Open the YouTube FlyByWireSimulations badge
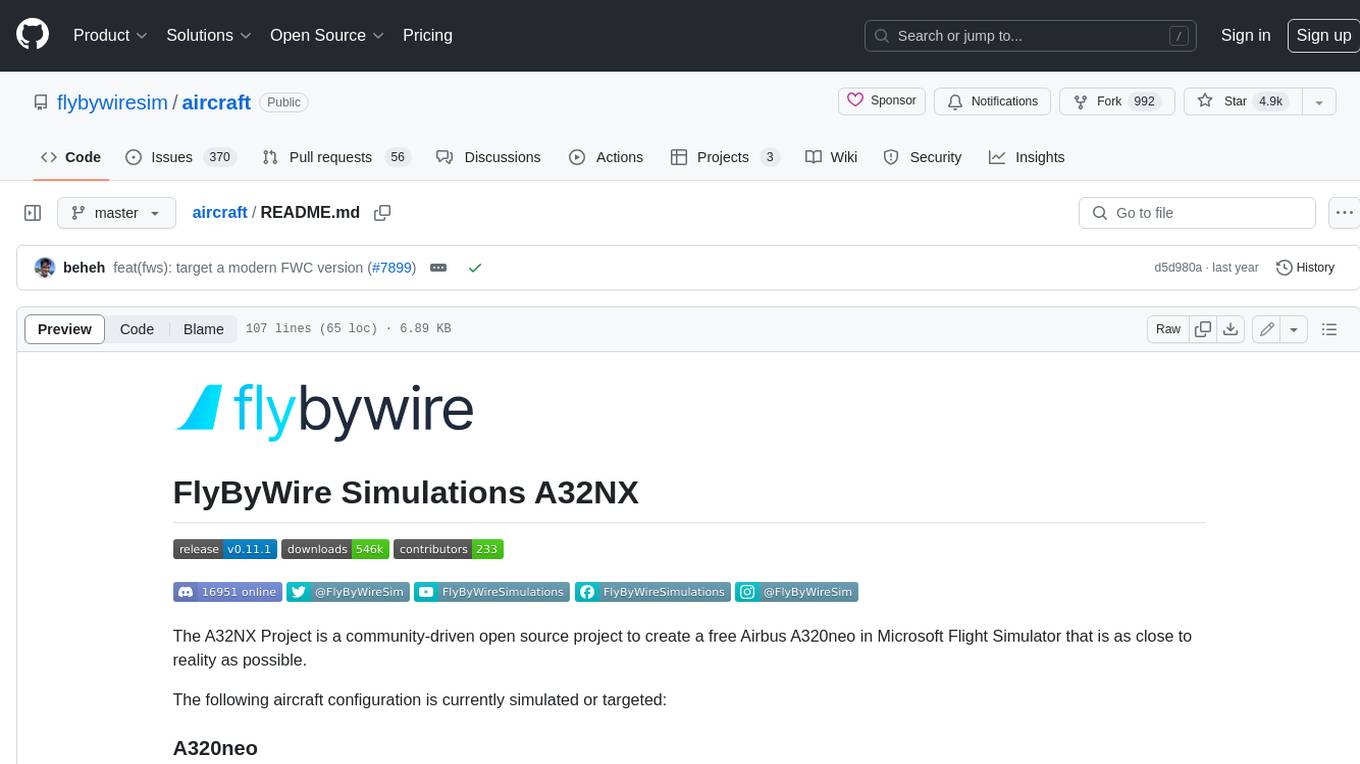Screen dimensions: 1360x764 pyautogui.click(x=491, y=592)
